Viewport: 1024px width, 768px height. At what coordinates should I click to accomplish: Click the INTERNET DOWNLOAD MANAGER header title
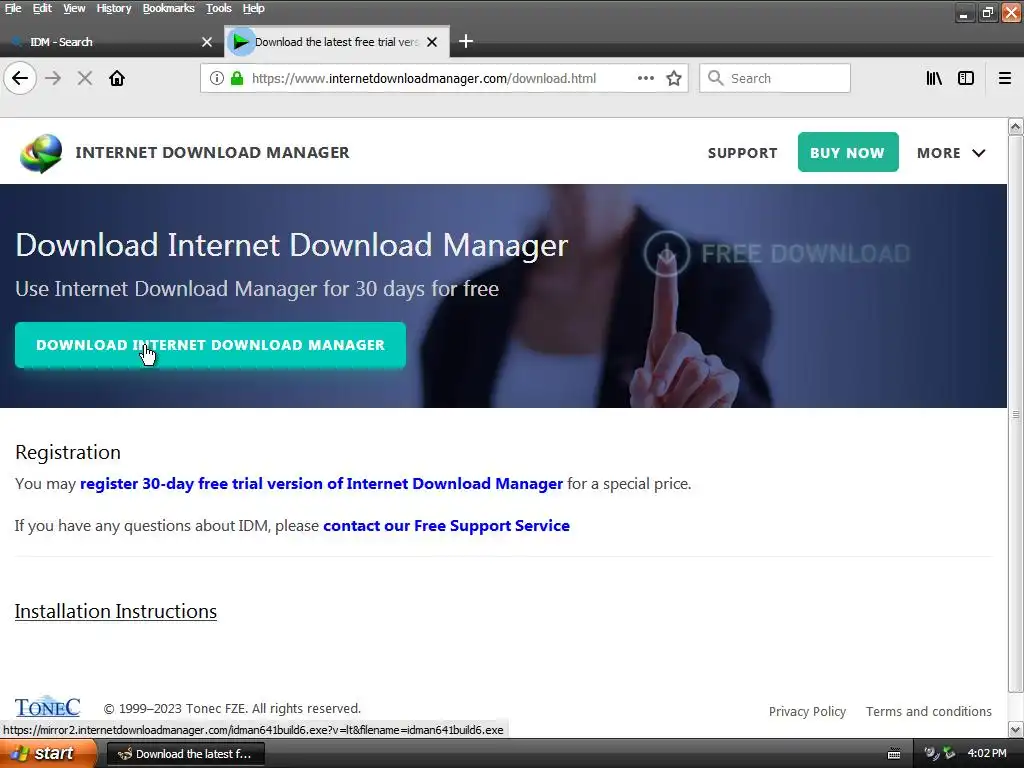[x=212, y=153]
